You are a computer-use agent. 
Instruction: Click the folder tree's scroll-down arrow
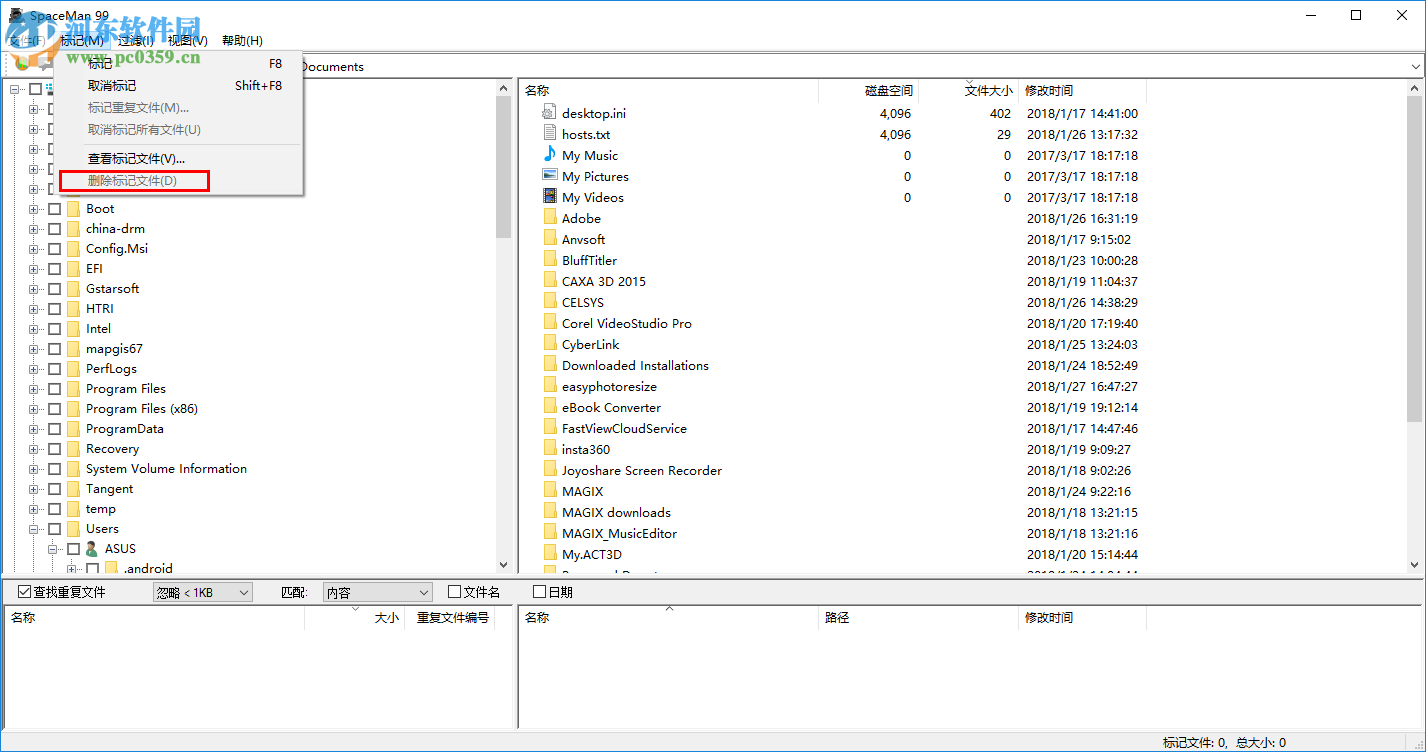[503, 565]
